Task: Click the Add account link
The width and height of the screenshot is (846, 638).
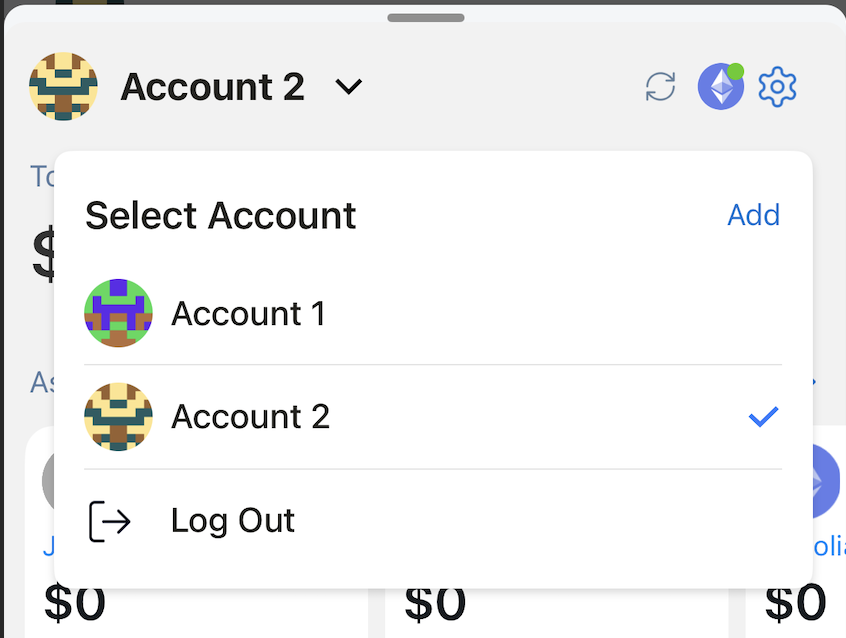Action: (x=753, y=215)
